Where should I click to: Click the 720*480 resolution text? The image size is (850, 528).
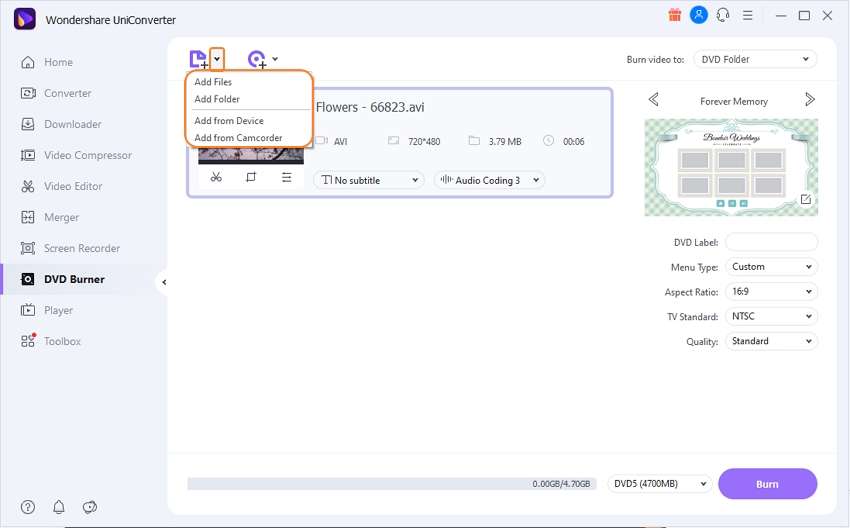pyautogui.click(x=424, y=141)
